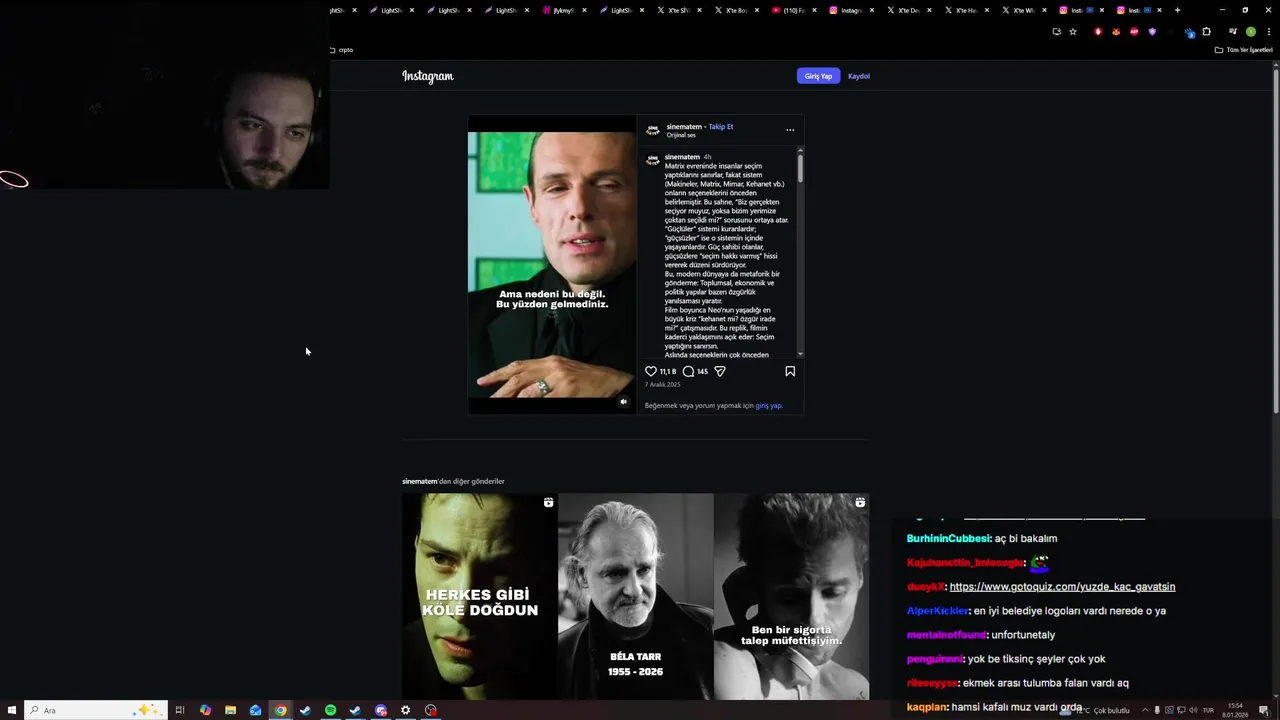Open the green profile avatar in toolbar
Viewport: 1280px width, 720px height.
1251,32
